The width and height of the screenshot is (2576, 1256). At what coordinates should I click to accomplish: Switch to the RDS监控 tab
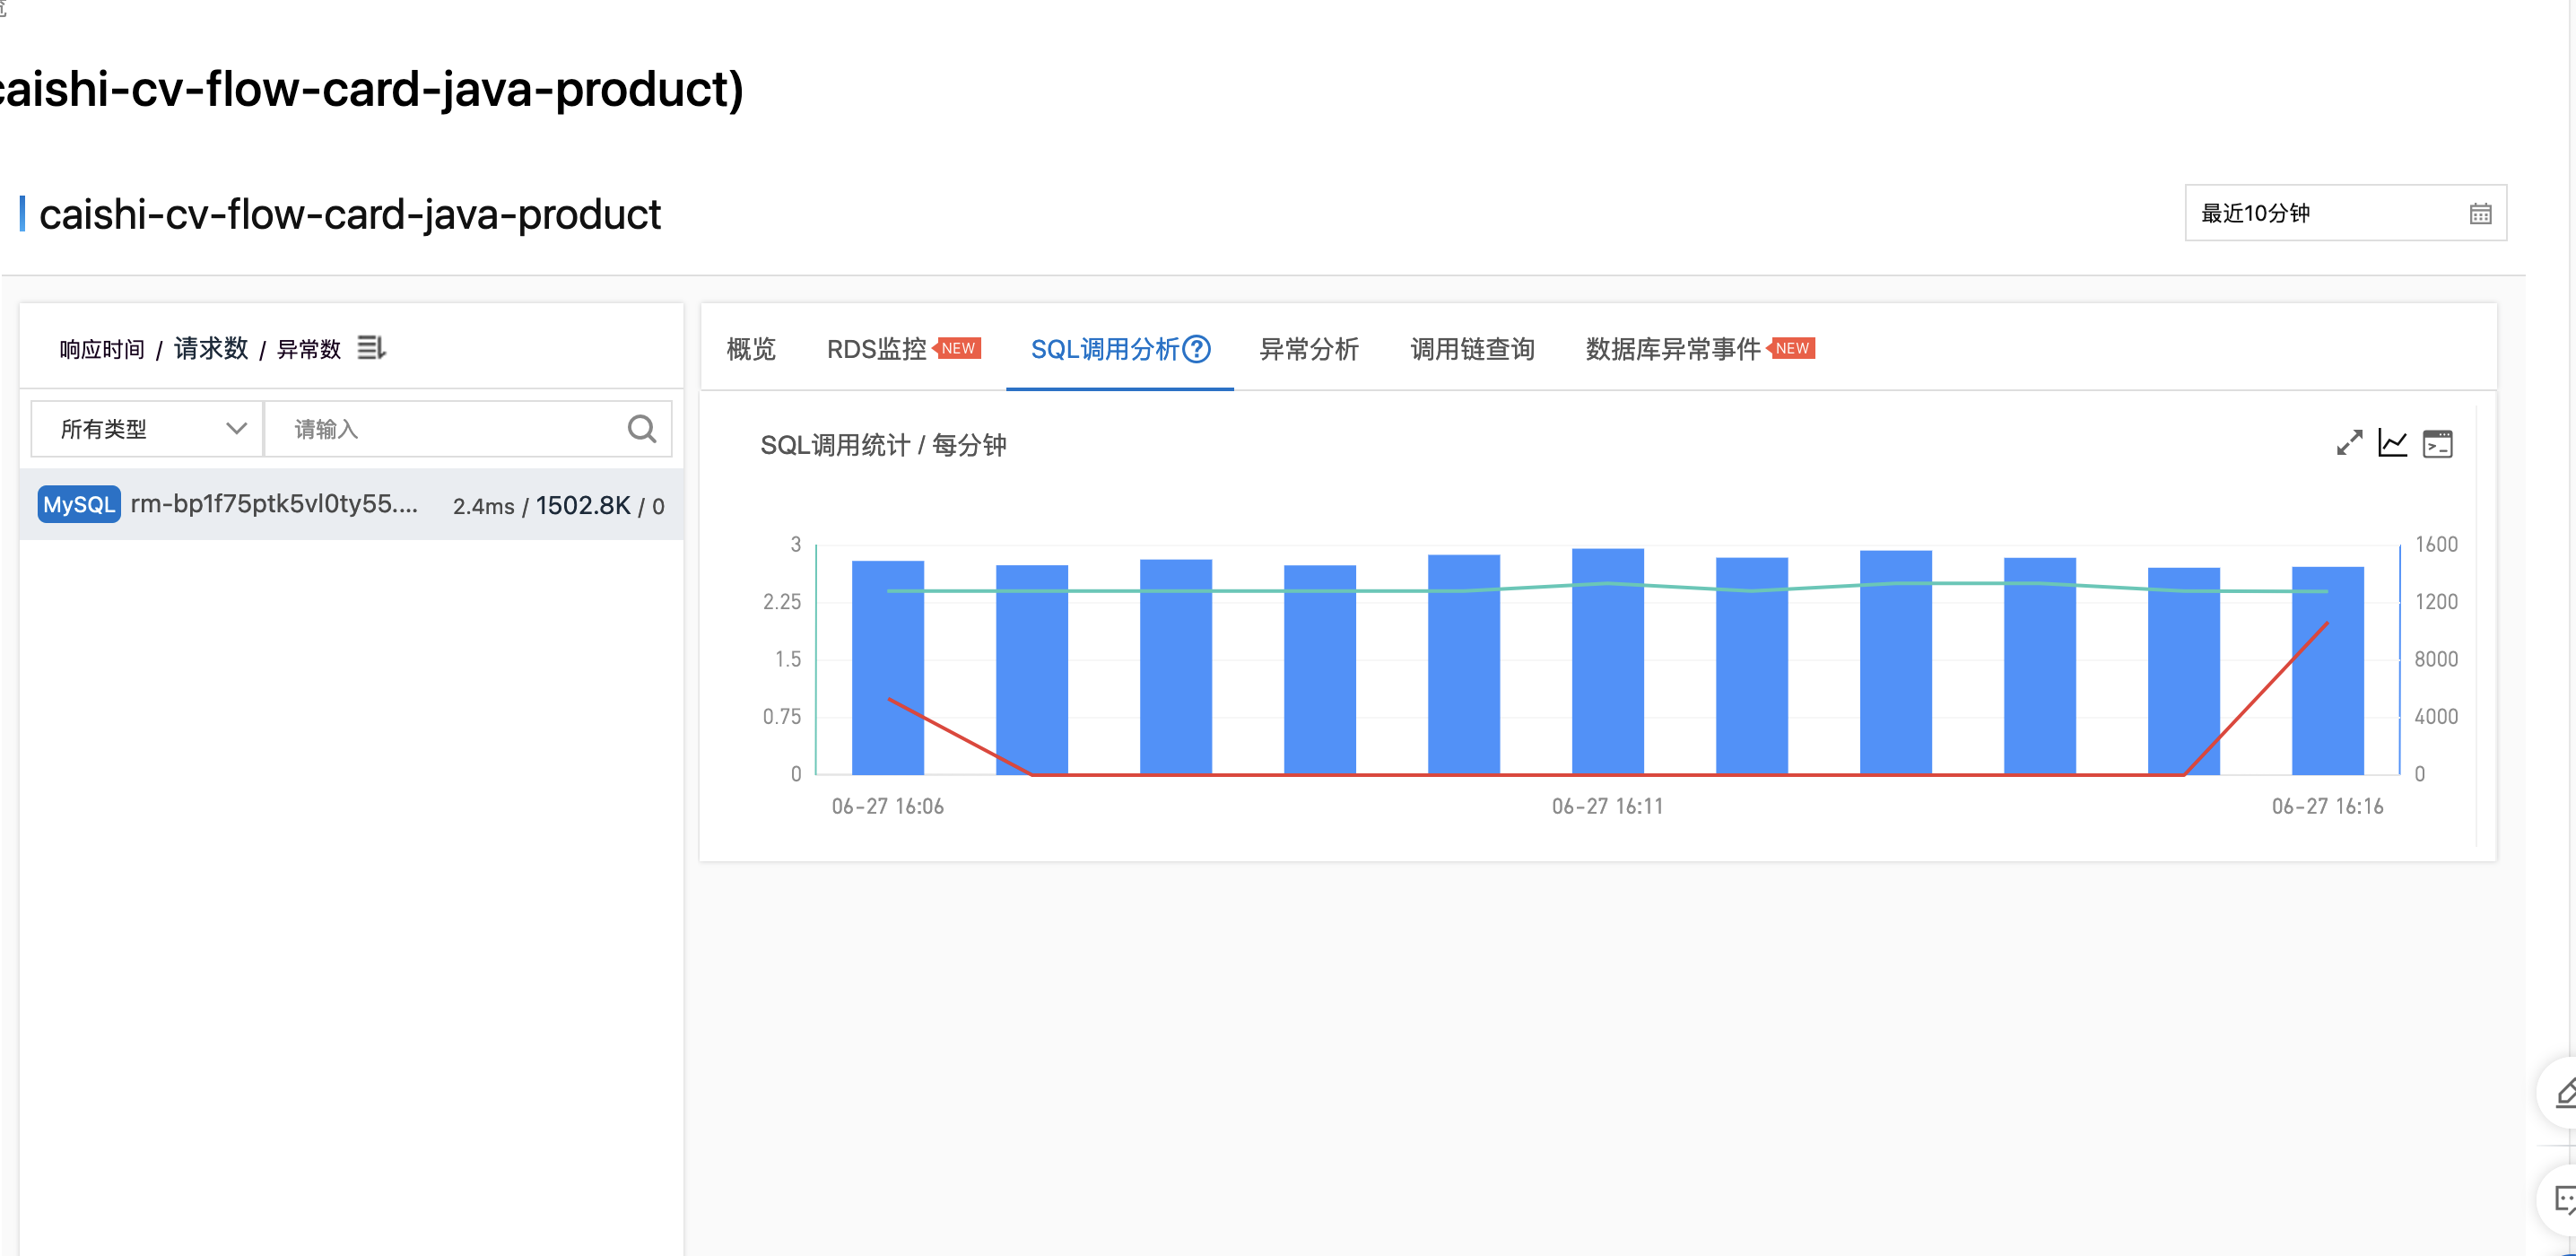(x=877, y=349)
